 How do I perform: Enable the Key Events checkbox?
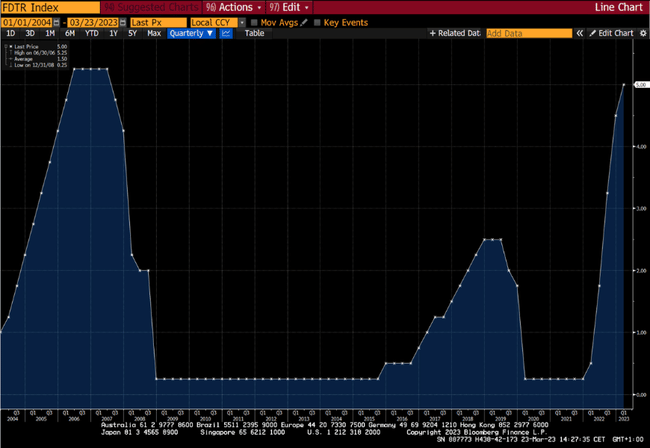click(318, 21)
